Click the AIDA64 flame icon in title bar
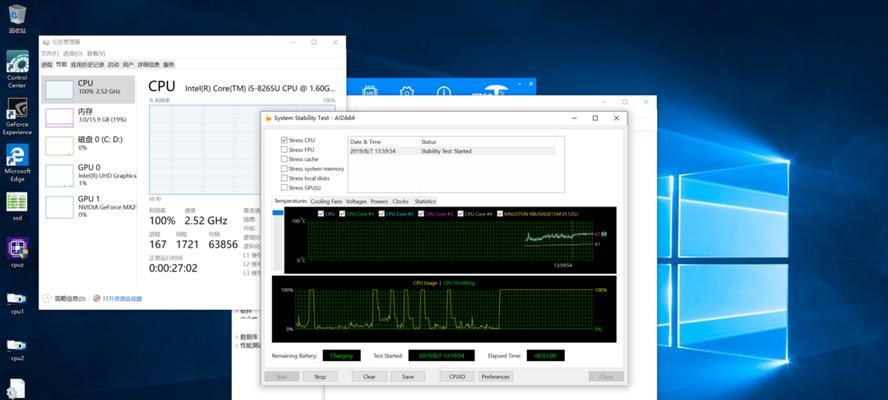The image size is (888, 400). (267, 118)
